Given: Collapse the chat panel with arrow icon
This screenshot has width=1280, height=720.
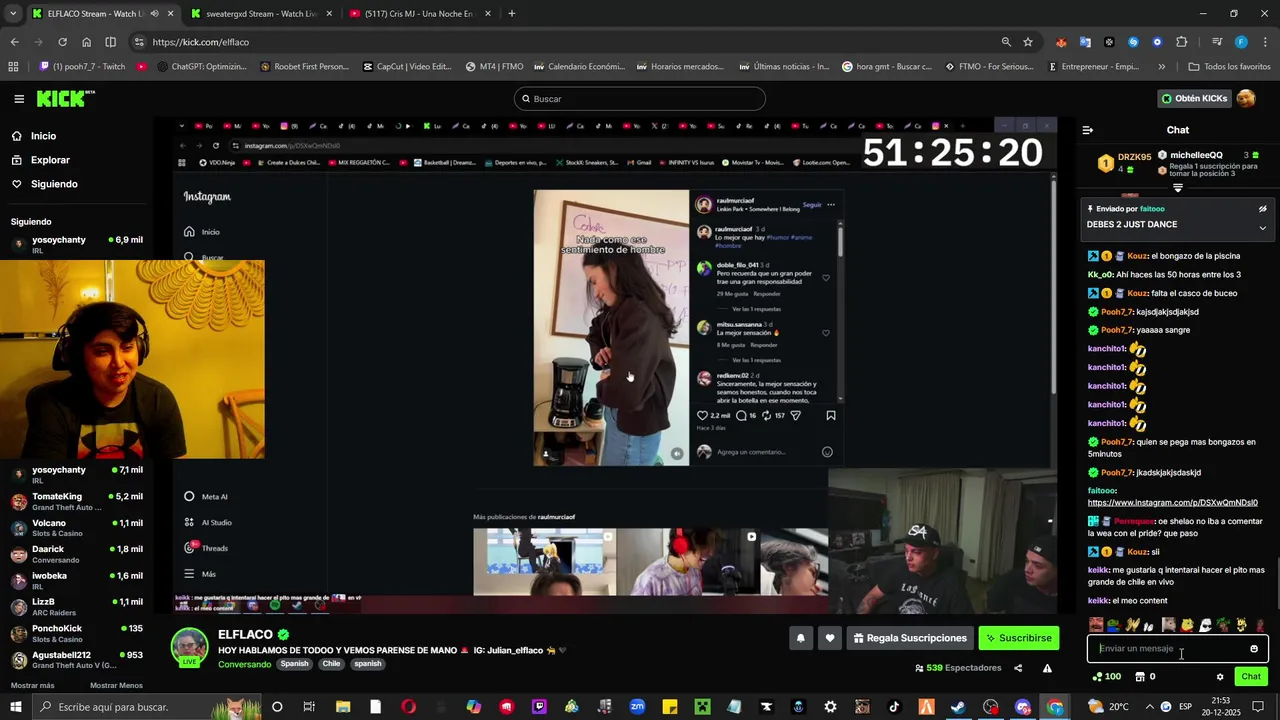Looking at the screenshot, I should coord(1088,130).
